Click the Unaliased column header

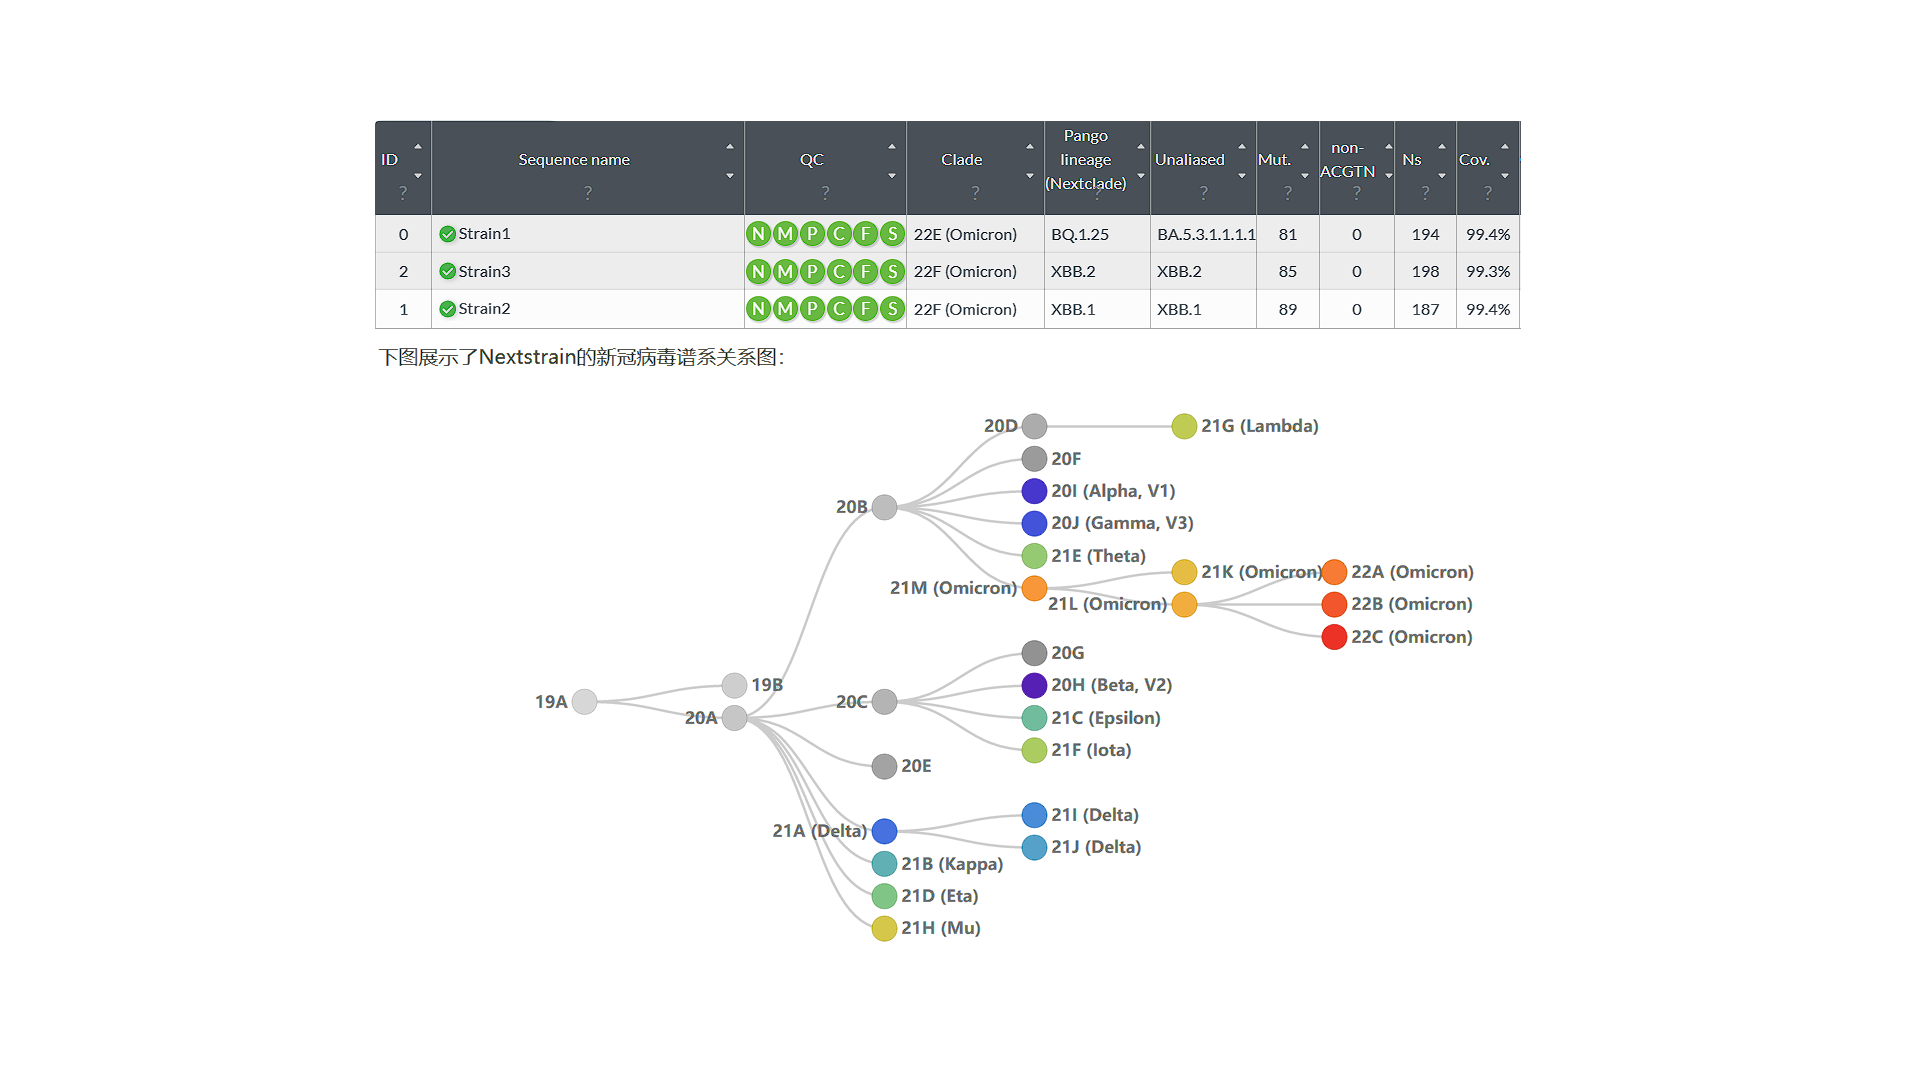1189,160
